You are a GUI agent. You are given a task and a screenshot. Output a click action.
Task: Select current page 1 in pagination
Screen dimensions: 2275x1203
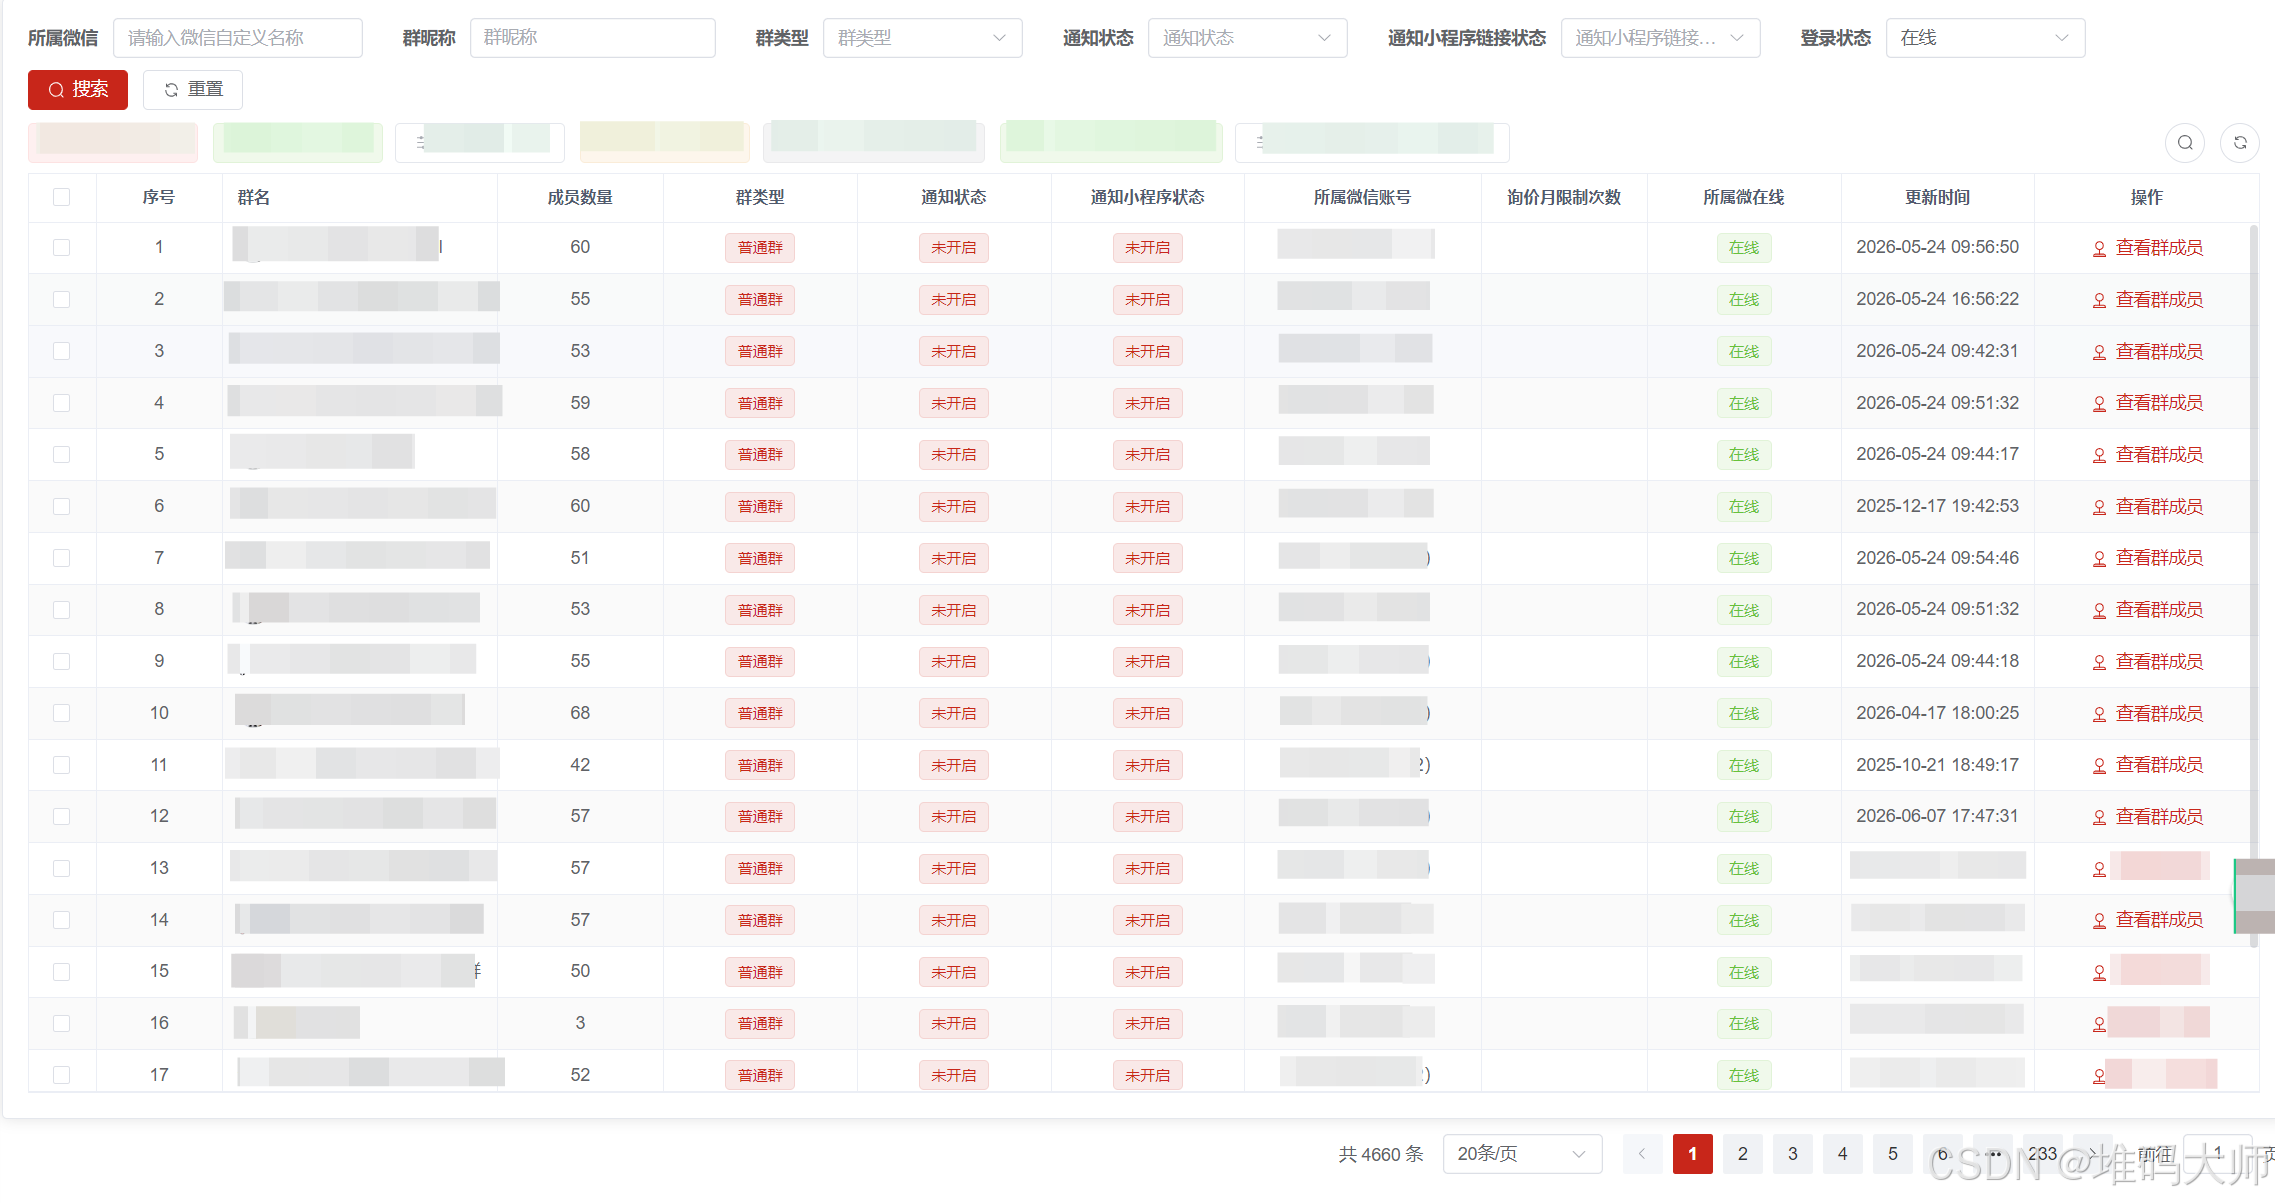pyautogui.click(x=1693, y=1154)
